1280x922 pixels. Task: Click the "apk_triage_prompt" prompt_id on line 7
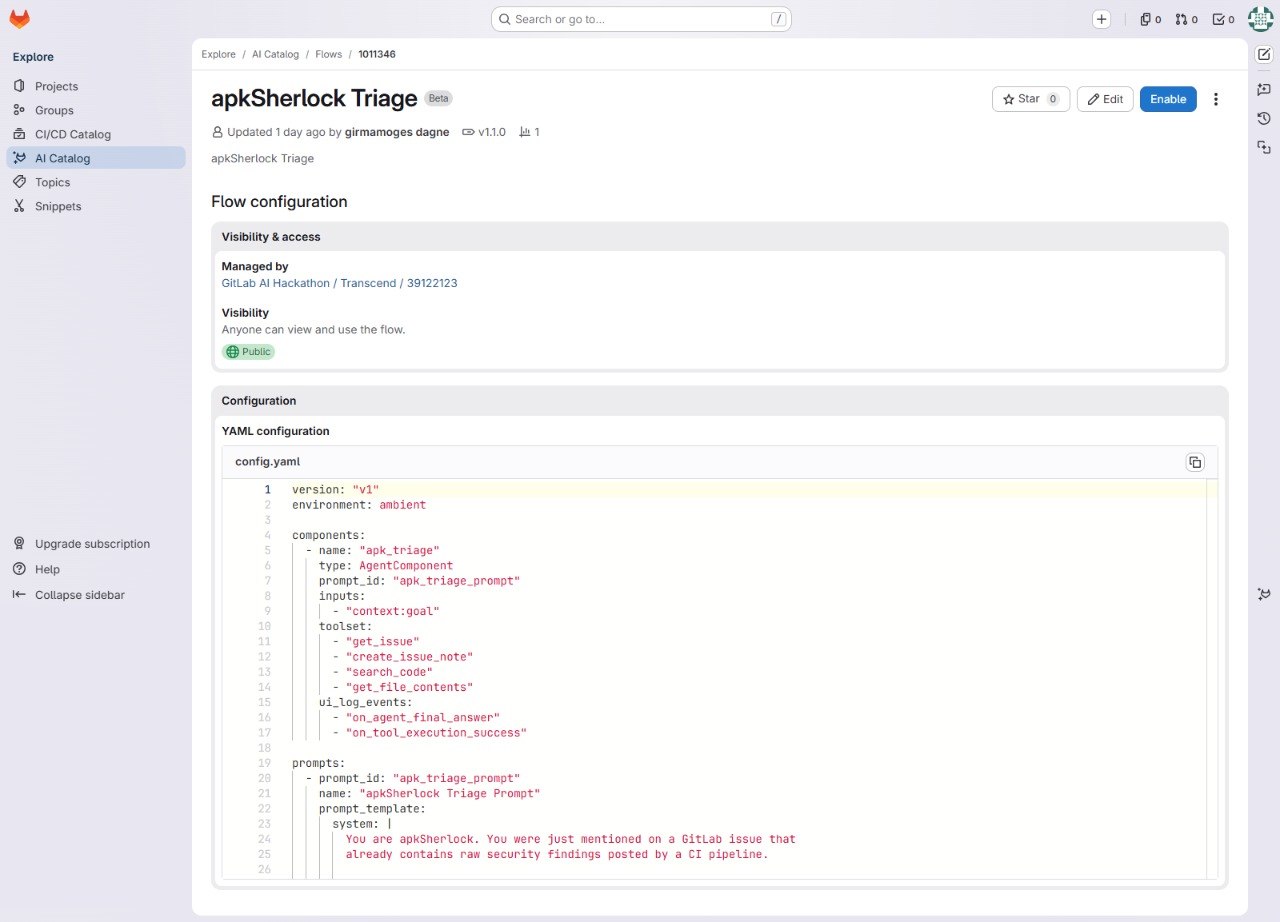coord(456,581)
